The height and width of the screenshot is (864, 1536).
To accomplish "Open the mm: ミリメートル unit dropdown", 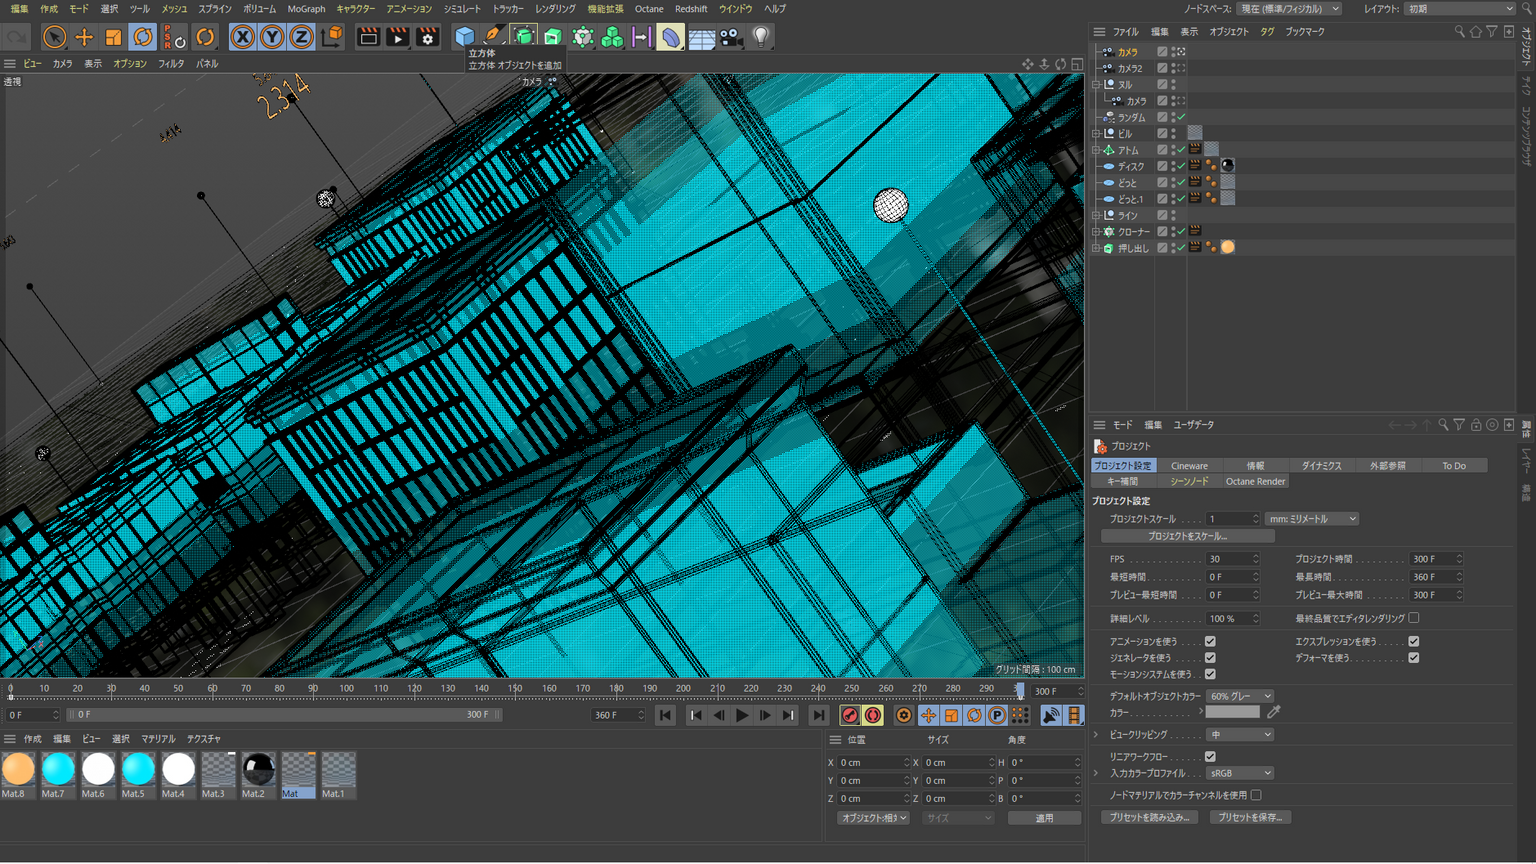I will click(x=1311, y=519).
